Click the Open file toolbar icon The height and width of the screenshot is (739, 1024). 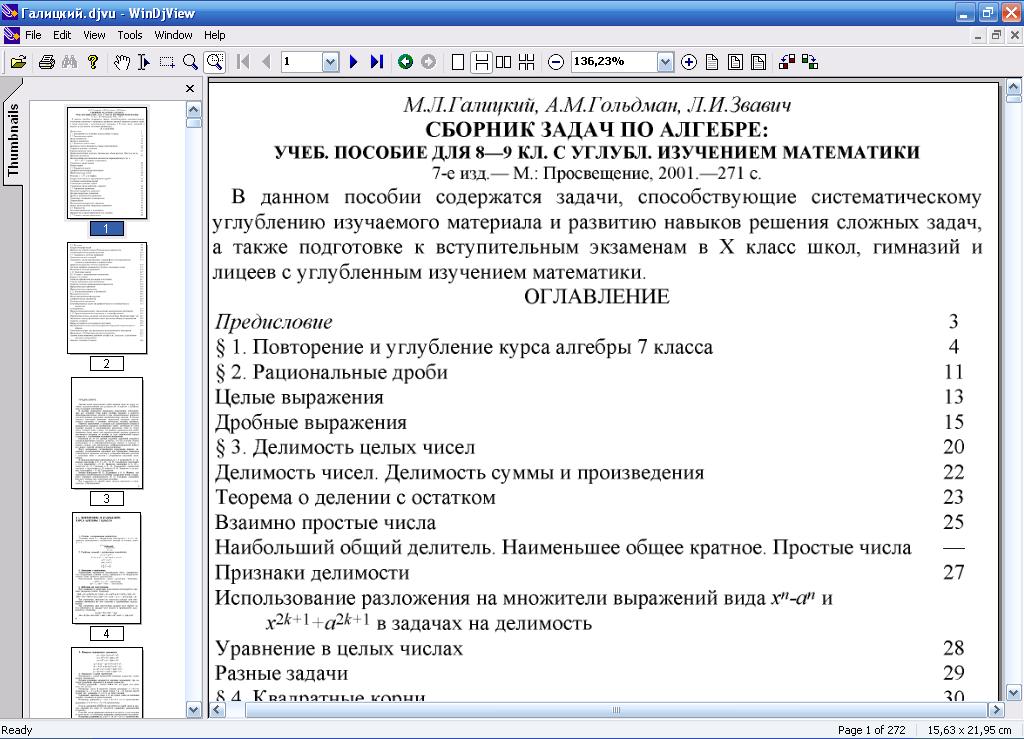[x=18, y=62]
